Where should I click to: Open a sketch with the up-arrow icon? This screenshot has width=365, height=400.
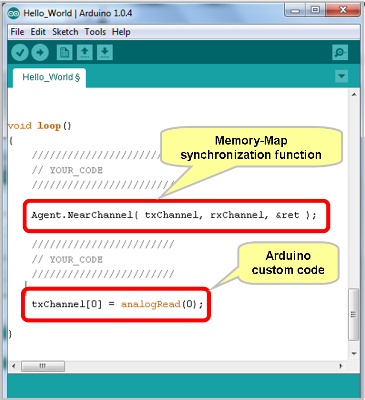(x=85, y=52)
